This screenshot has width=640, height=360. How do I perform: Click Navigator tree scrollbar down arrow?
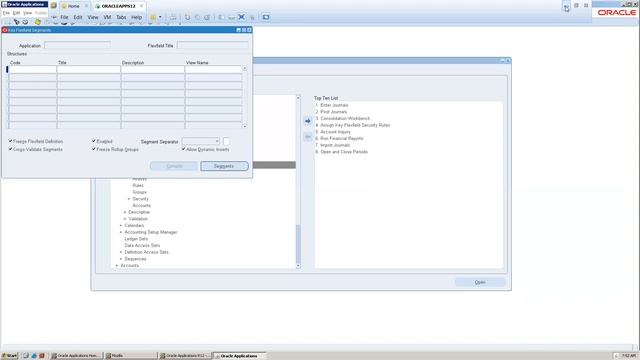298,266
